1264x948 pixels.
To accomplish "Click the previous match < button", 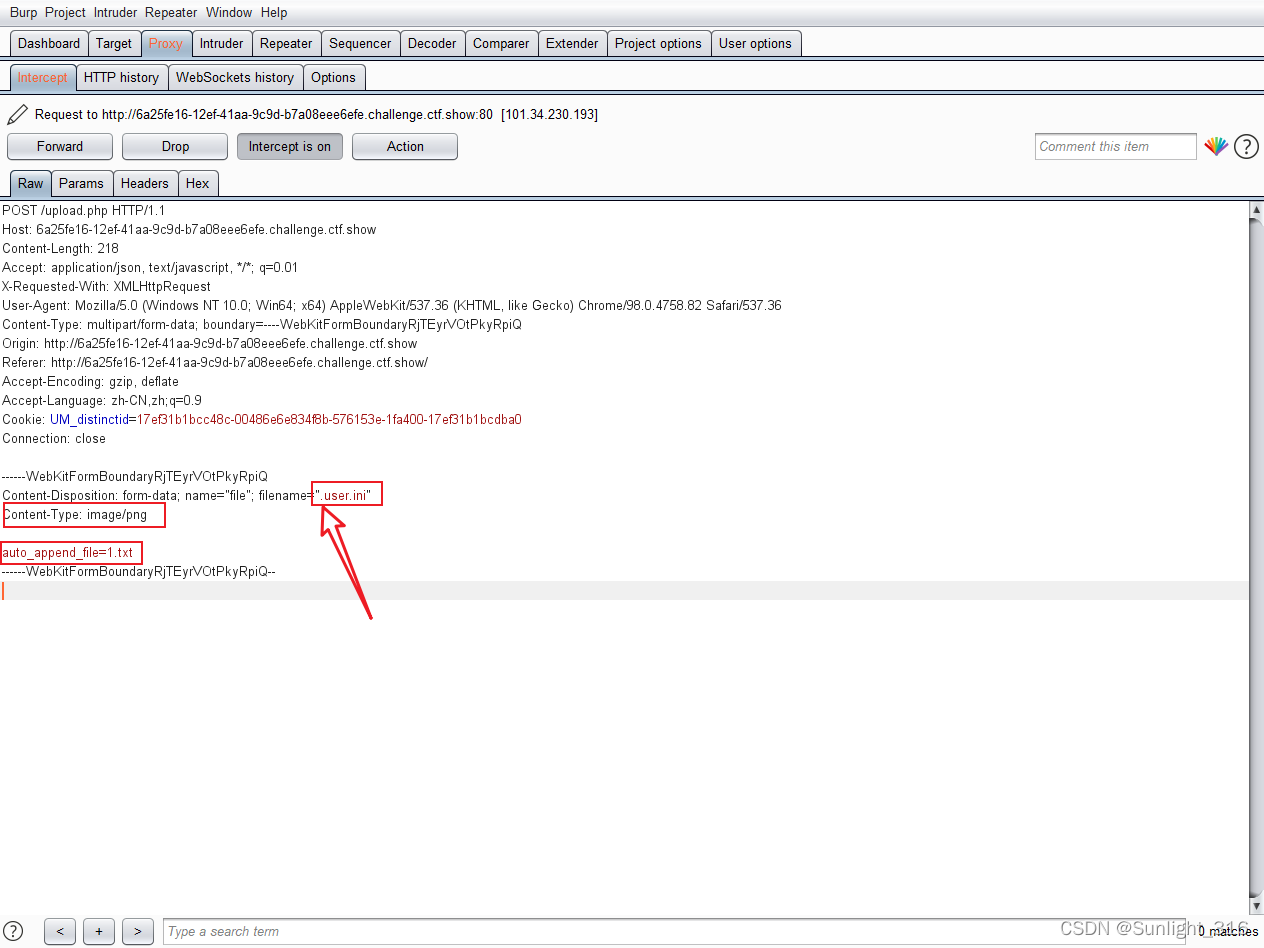I will (60, 931).
